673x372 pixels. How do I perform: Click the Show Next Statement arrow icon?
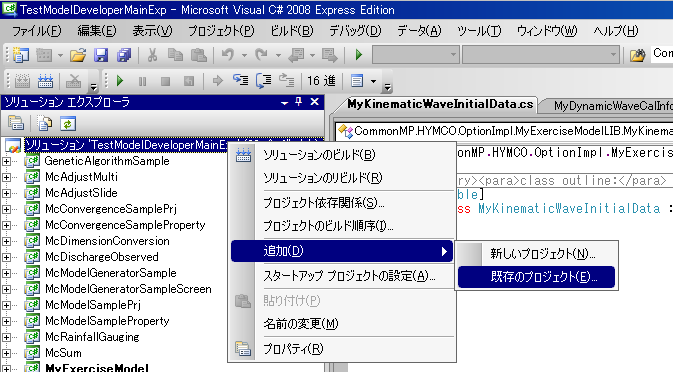pyautogui.click(x=218, y=81)
